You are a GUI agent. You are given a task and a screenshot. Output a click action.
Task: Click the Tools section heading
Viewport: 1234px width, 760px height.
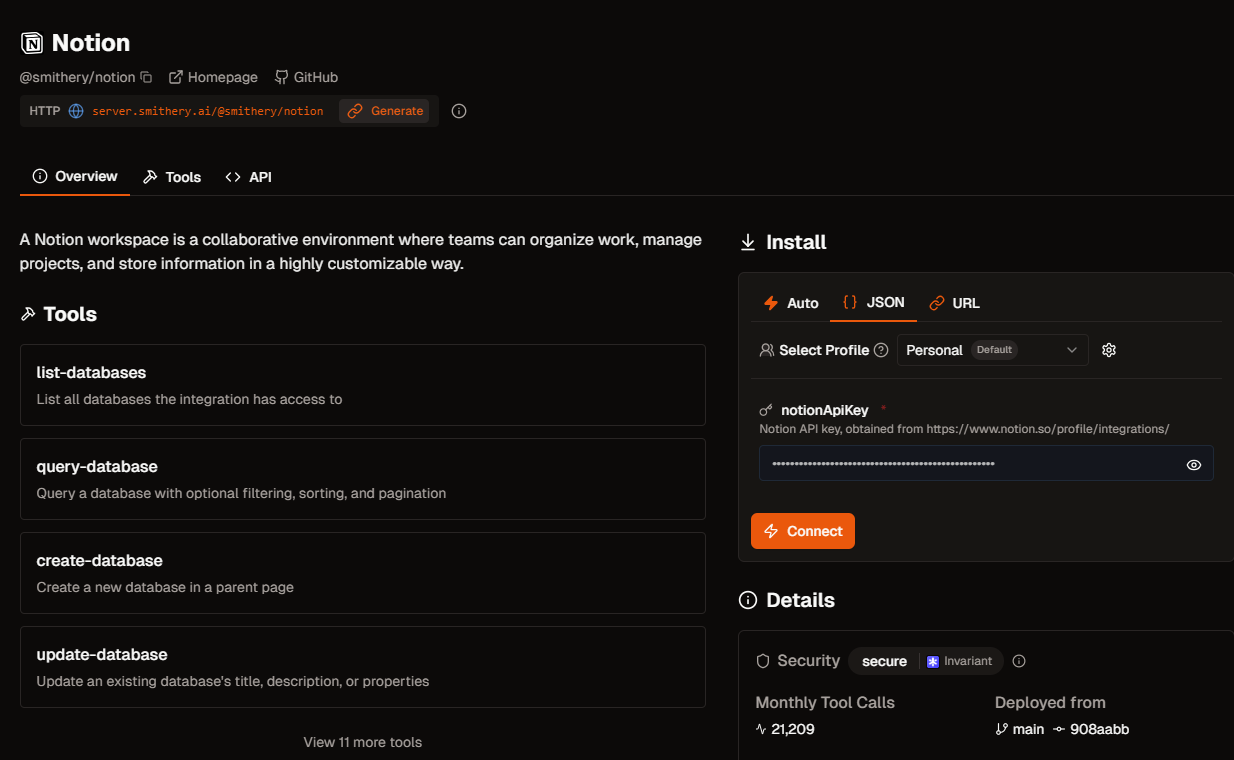(x=59, y=314)
